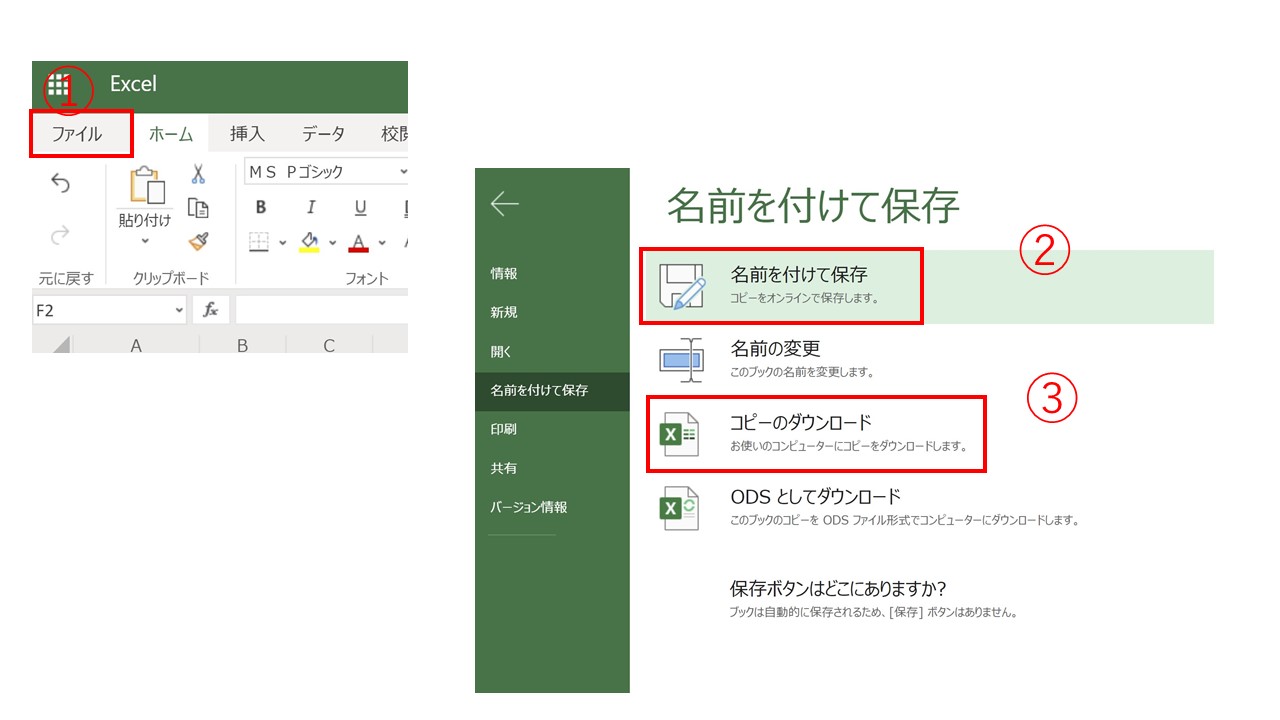Click the fill color bucket icon

[309, 242]
